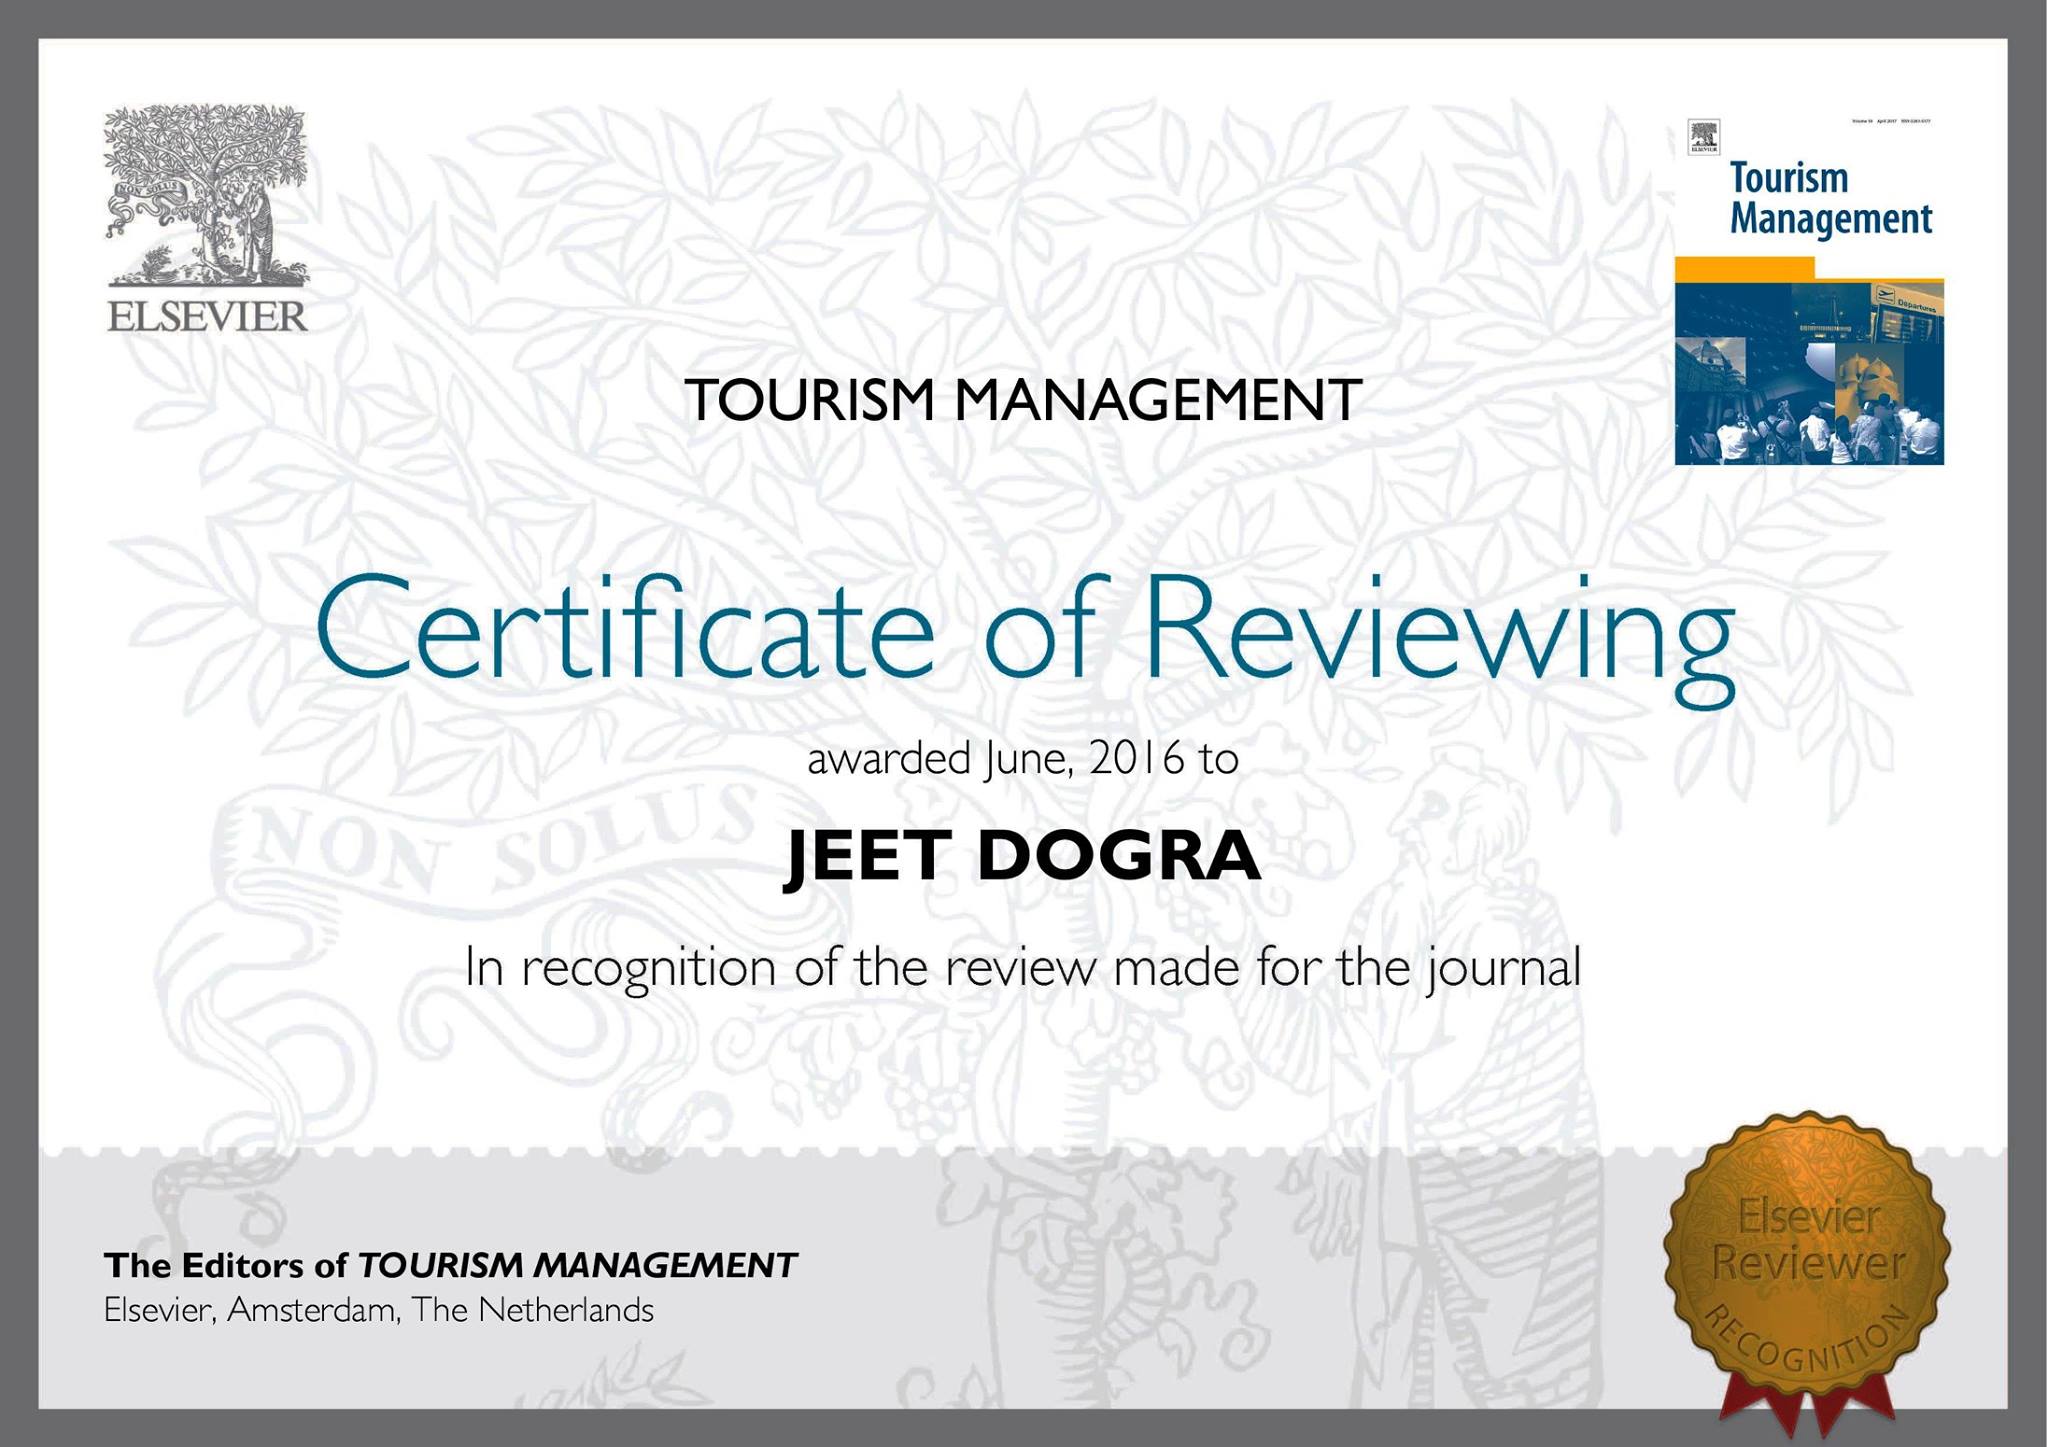
Task: Click 'Elsevier, Amsterdam, The Netherlands' address line
Action: [379, 1310]
